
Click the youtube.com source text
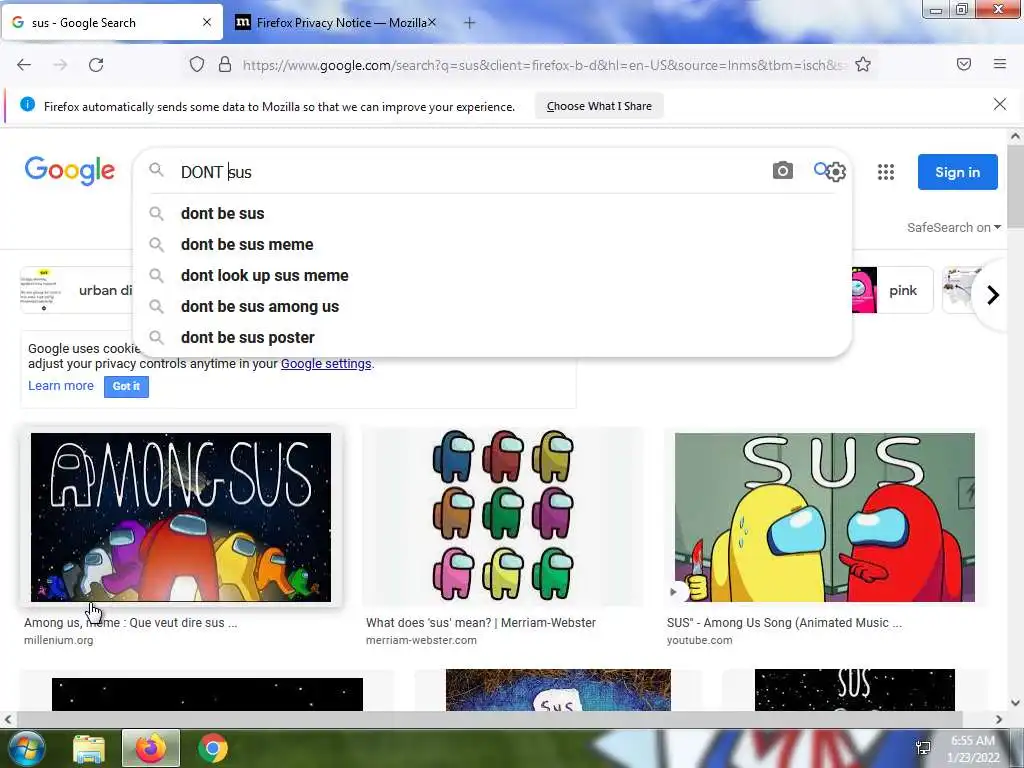699,640
